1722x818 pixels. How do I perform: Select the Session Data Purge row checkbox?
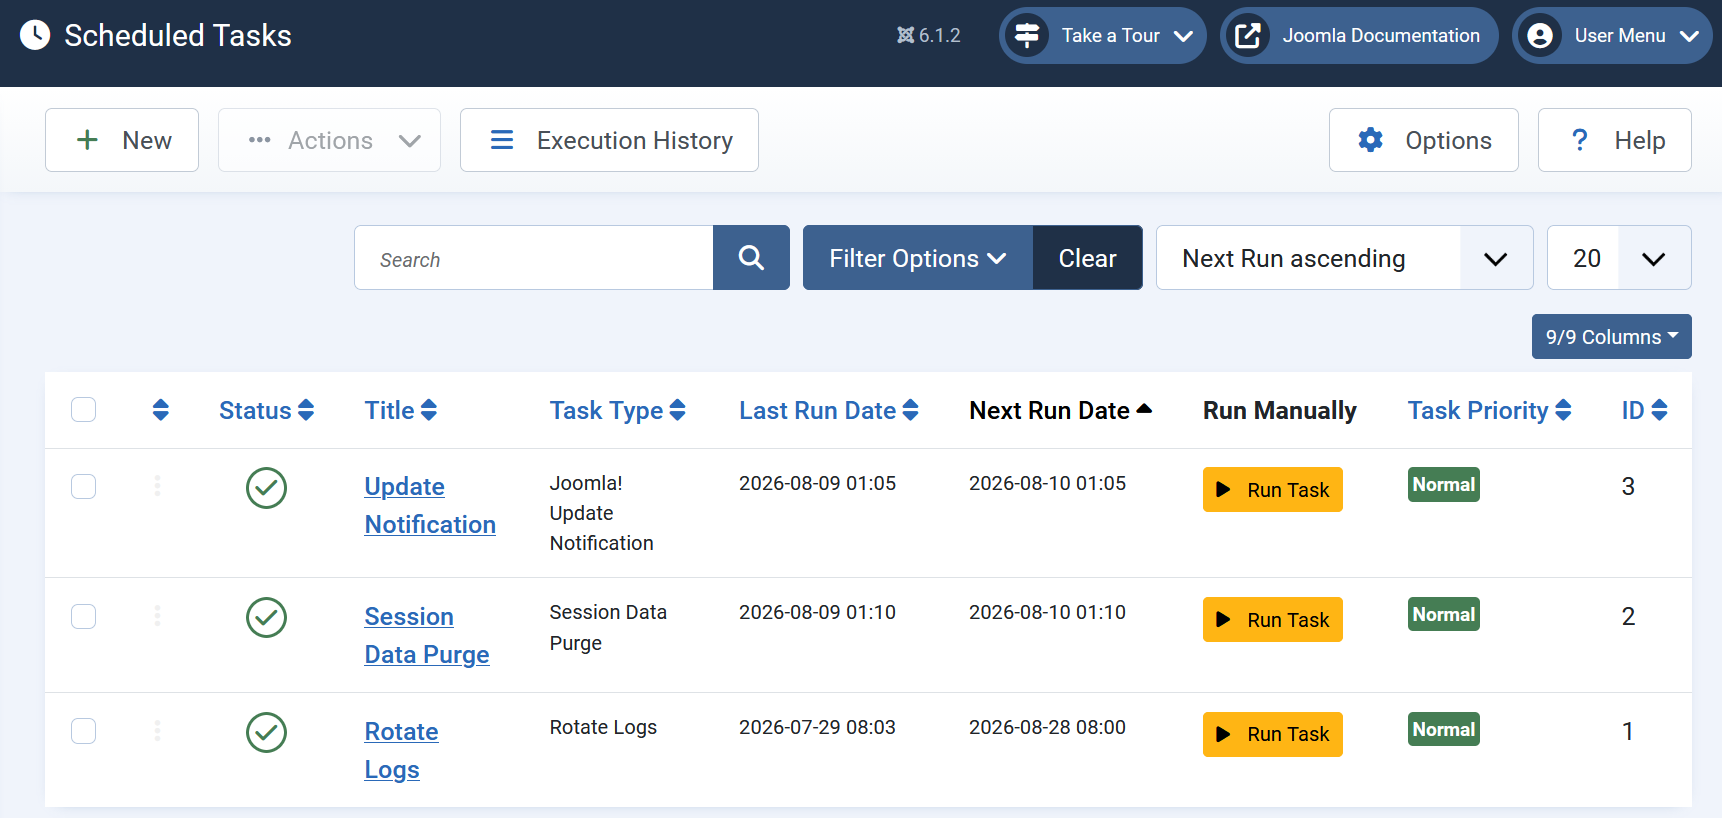(x=84, y=616)
